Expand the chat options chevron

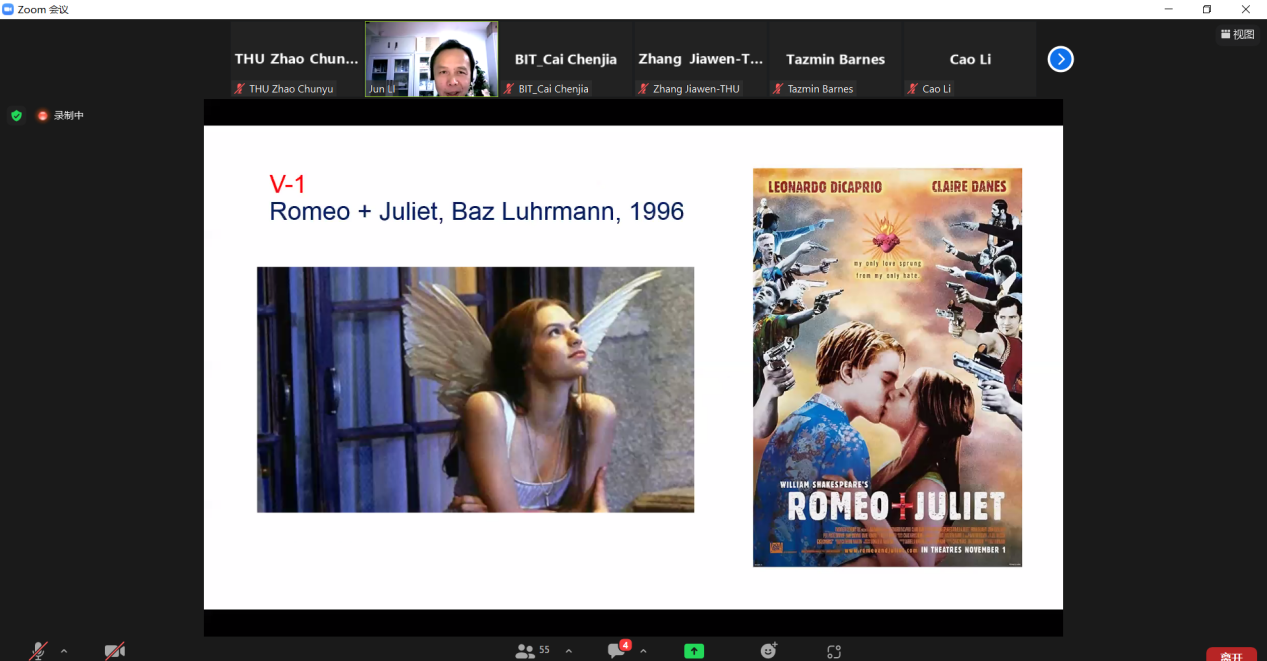pos(643,651)
